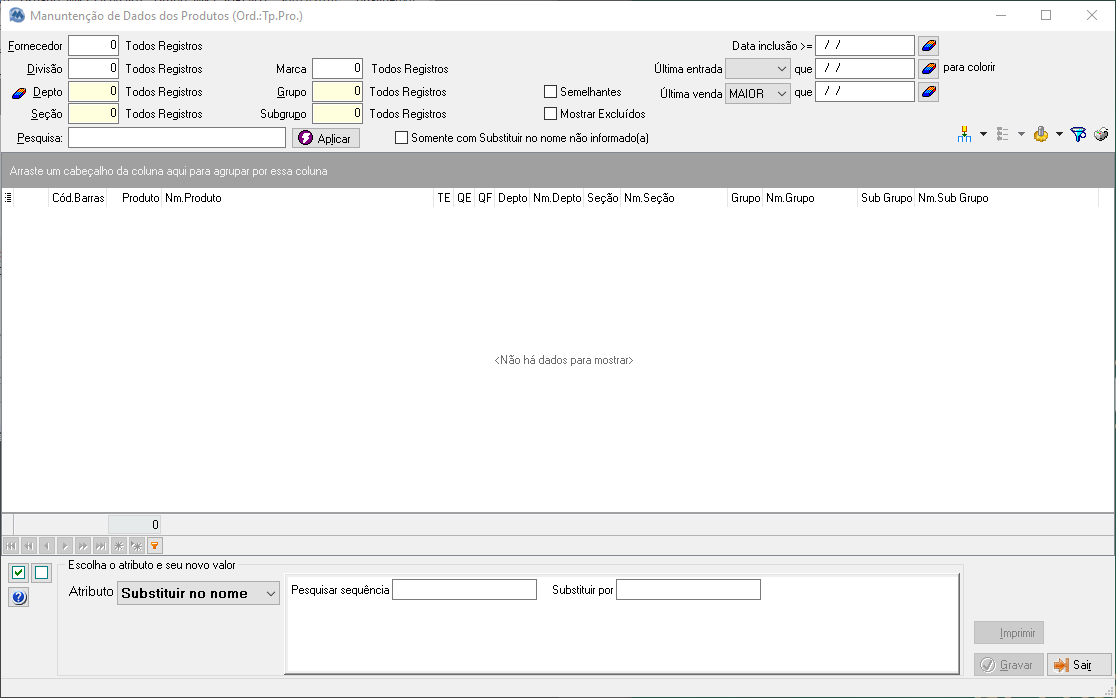
Task: Click the Data inclusão date field
Action: pyautogui.click(x=865, y=46)
